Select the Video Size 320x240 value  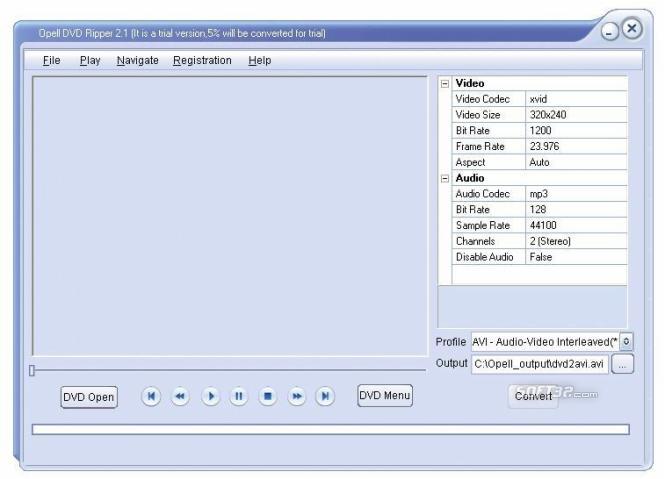(x=576, y=115)
